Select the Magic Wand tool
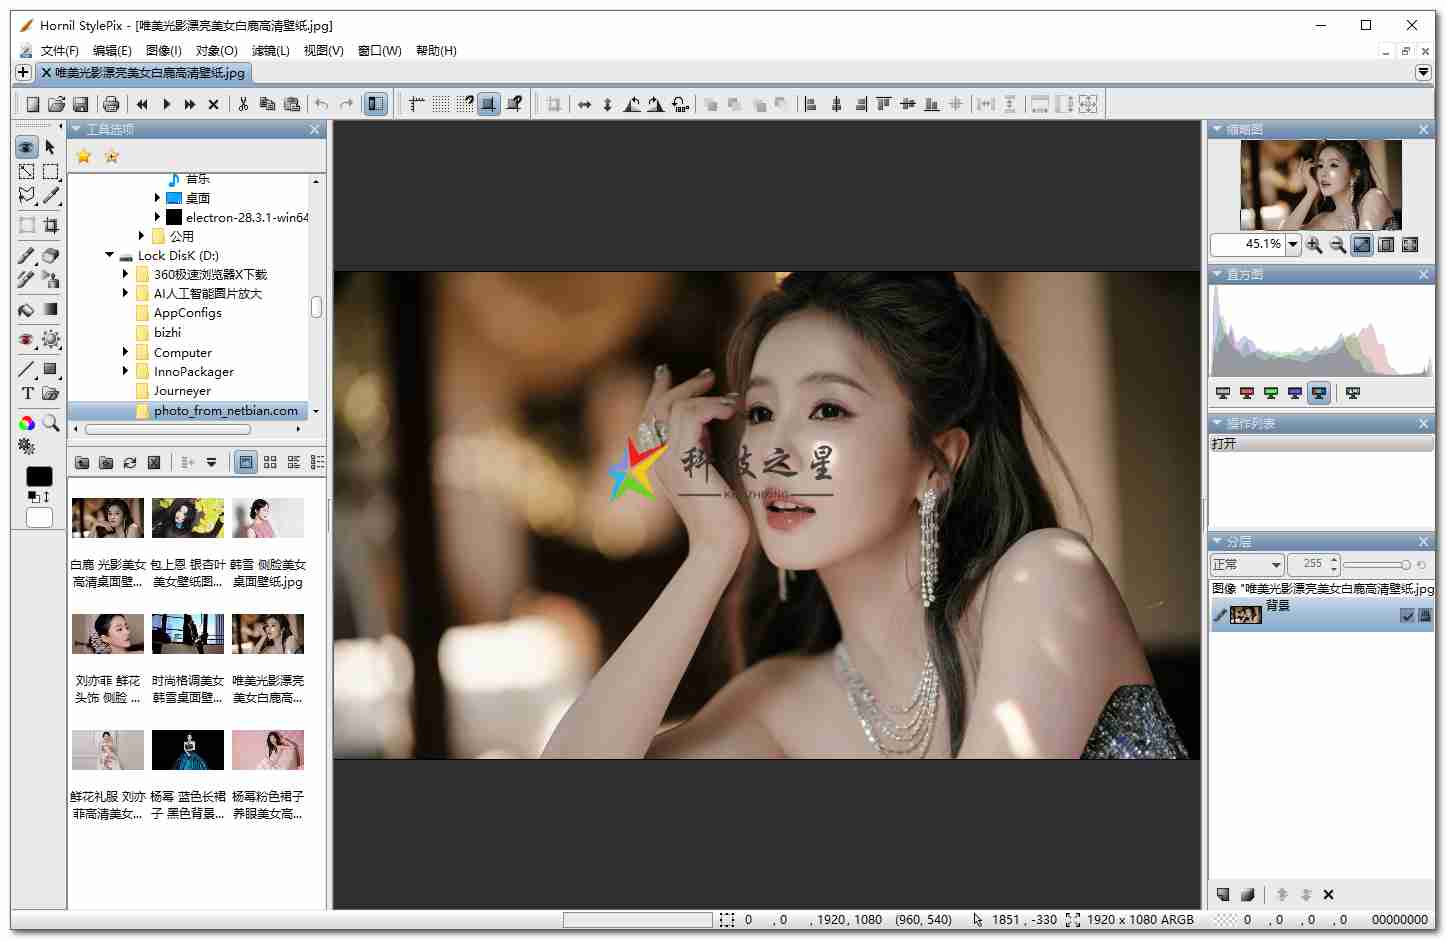This screenshot has width=1447, height=941. tap(51, 196)
